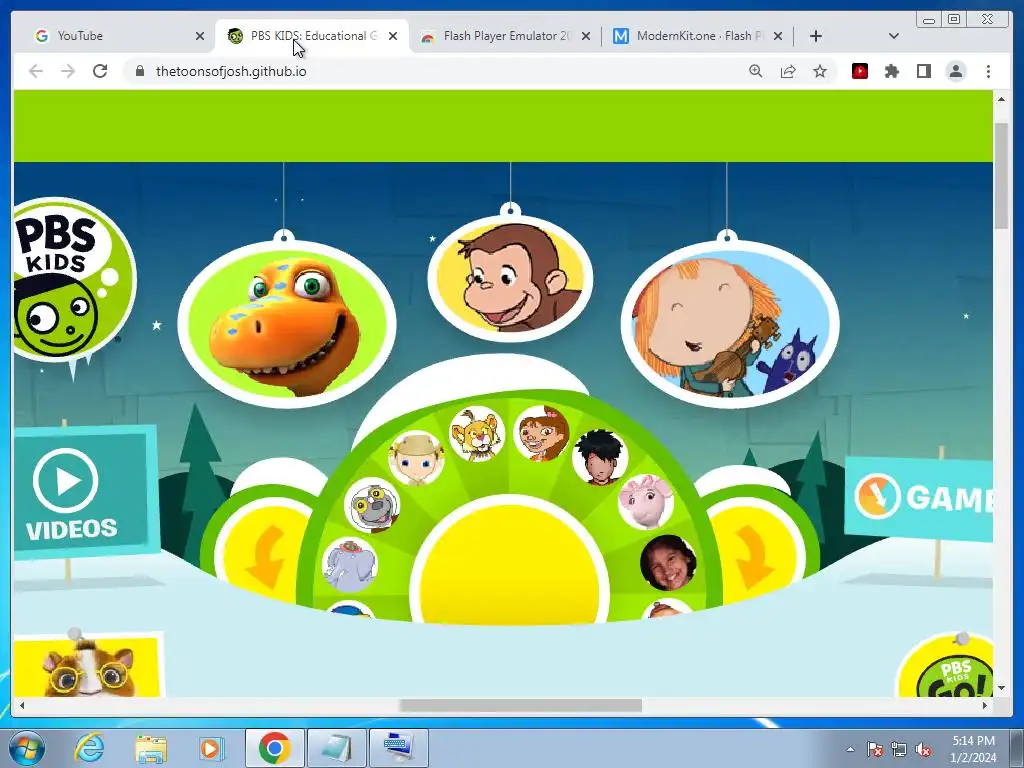Viewport: 1024px width, 768px height.
Task: Share this page
Action: tap(788, 71)
